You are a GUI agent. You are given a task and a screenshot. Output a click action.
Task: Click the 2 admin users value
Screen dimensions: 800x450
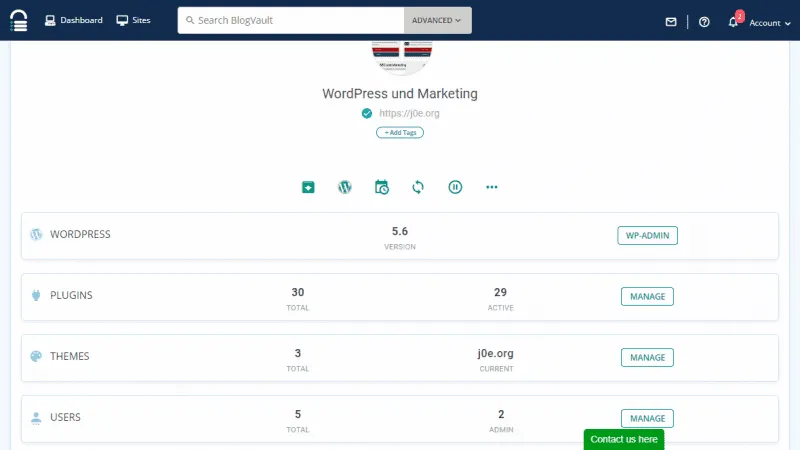point(501,414)
